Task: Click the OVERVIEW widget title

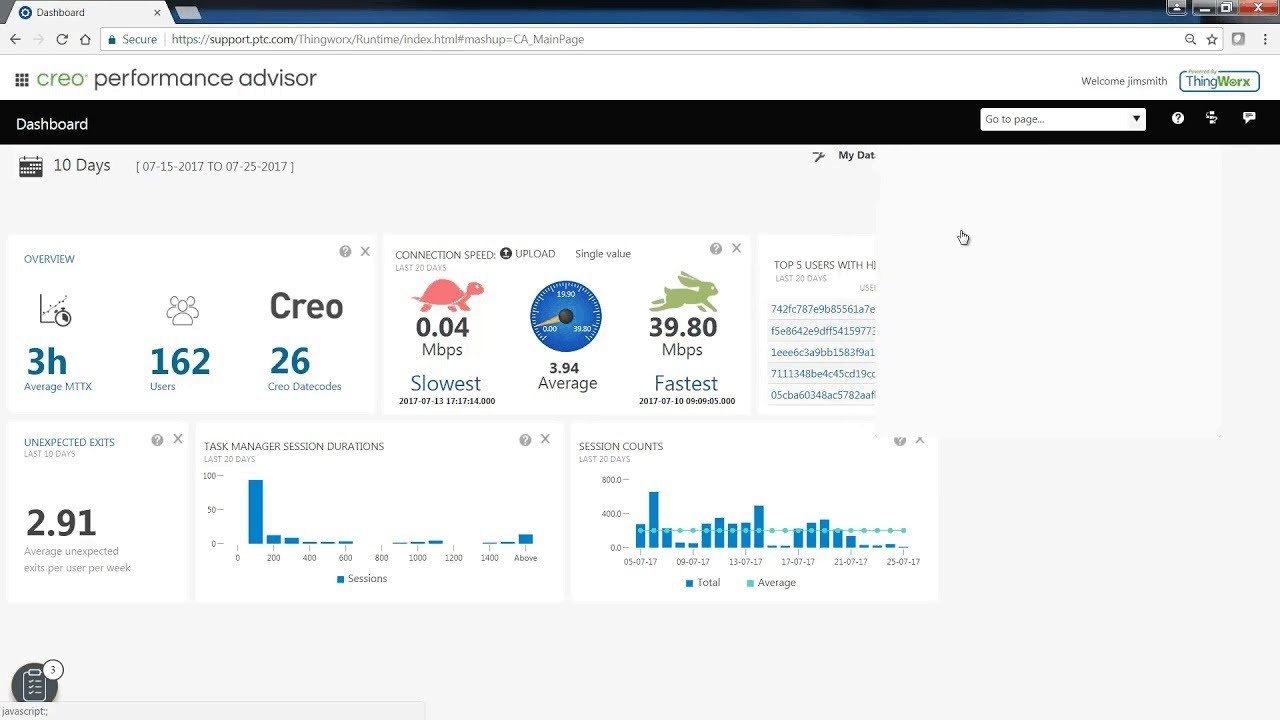Action: 49,259
